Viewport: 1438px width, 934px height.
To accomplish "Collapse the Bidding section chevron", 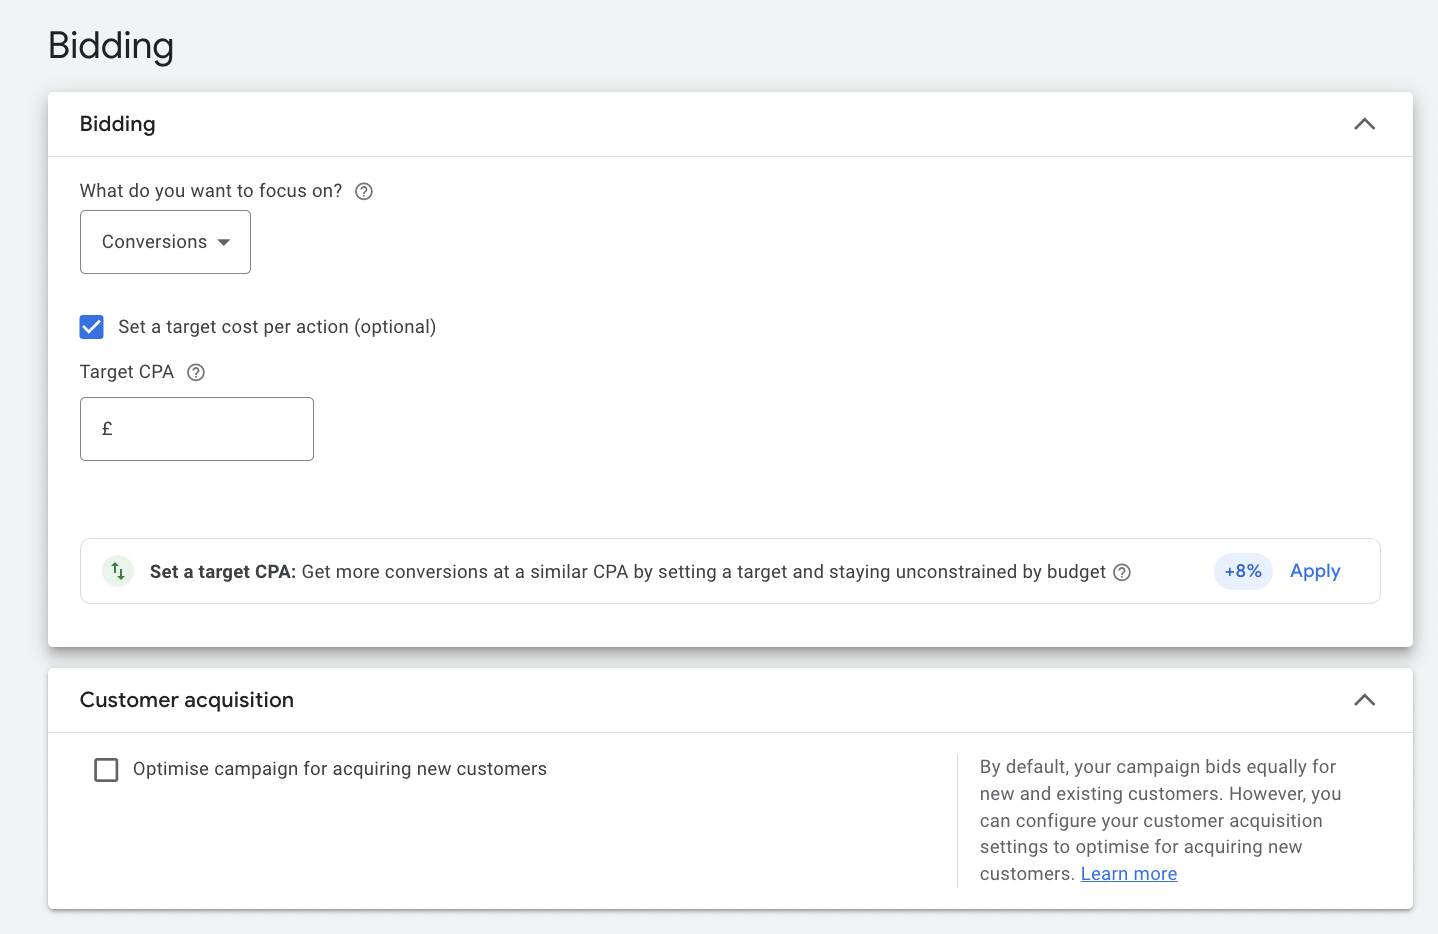I will (x=1364, y=124).
